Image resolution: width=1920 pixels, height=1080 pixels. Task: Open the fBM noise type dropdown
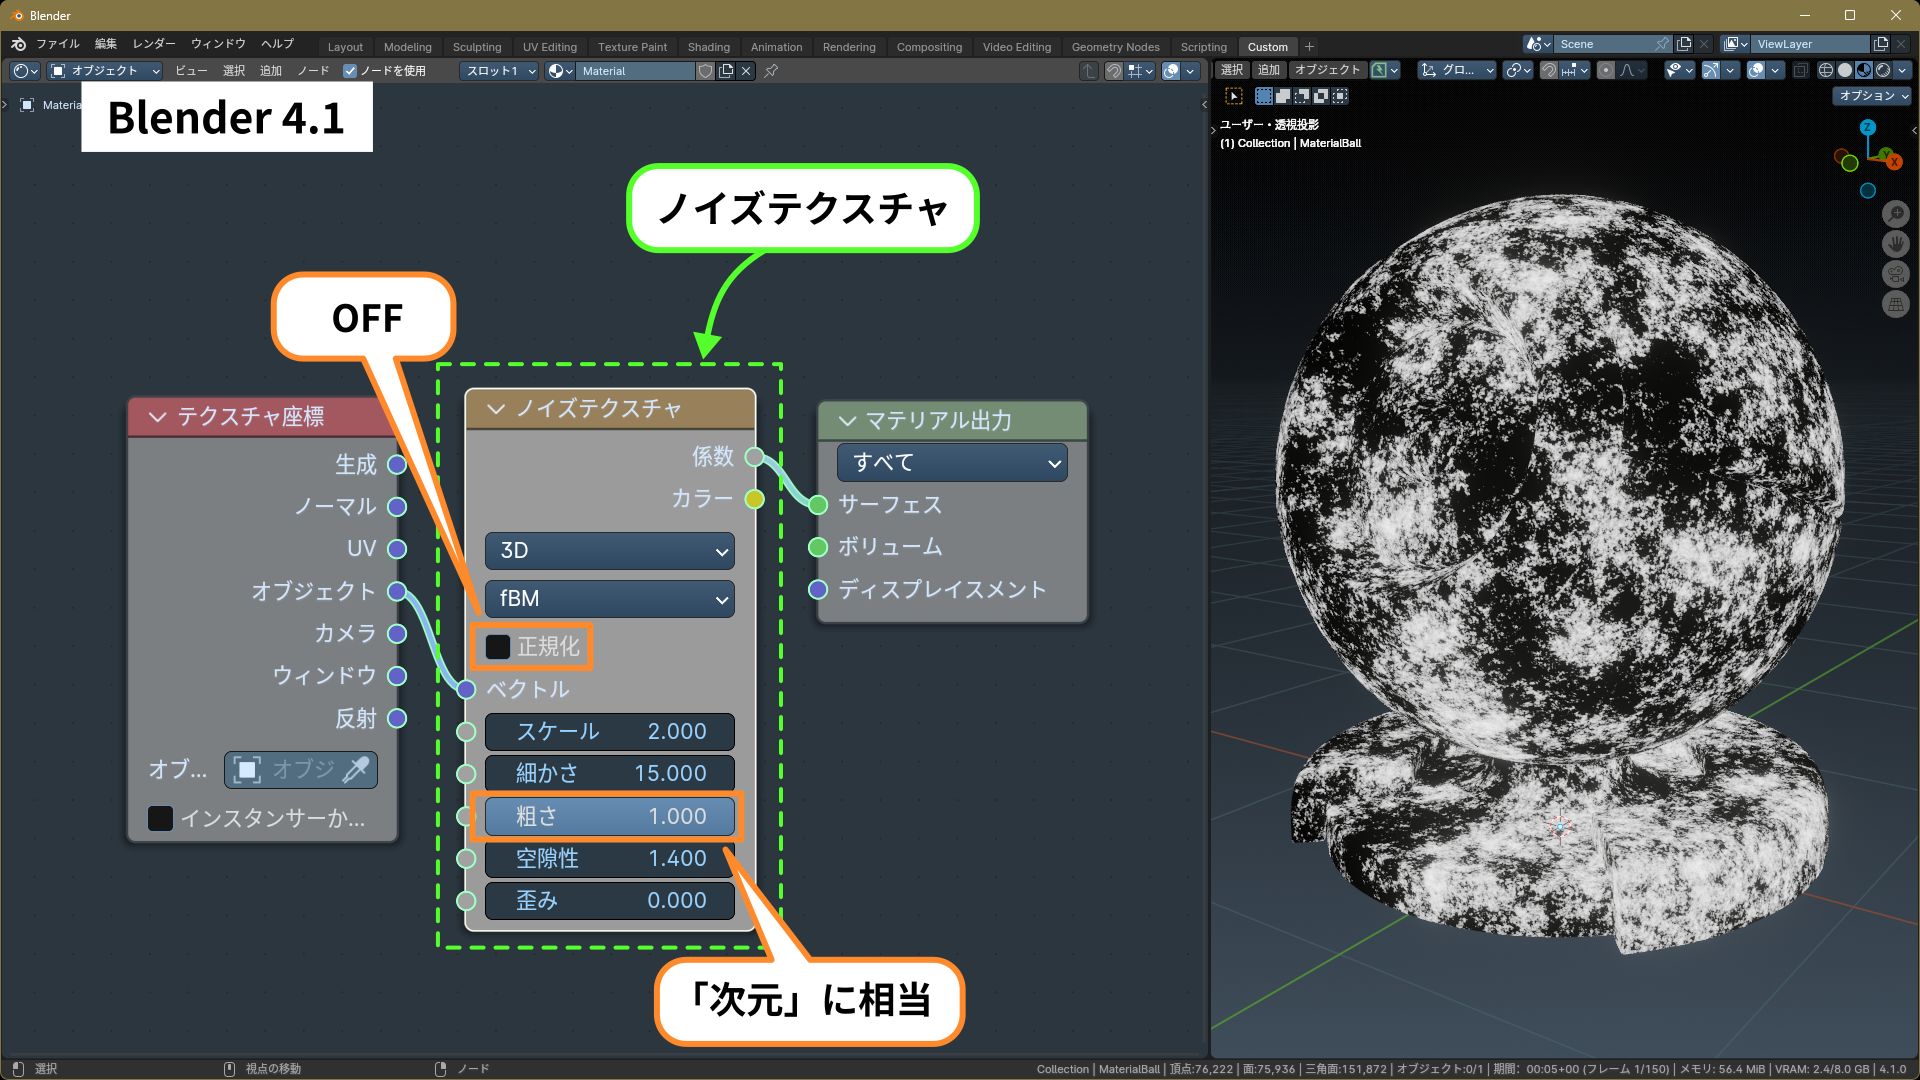tap(609, 599)
